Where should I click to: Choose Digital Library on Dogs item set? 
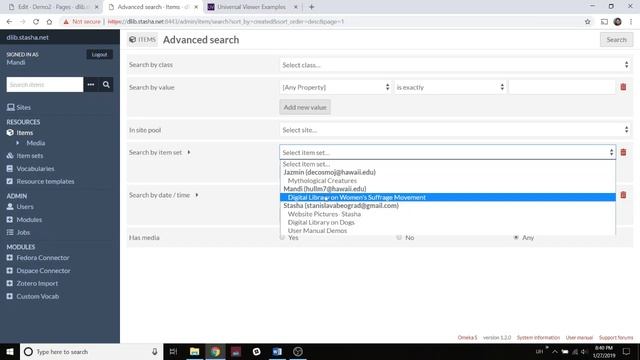(x=448, y=222)
